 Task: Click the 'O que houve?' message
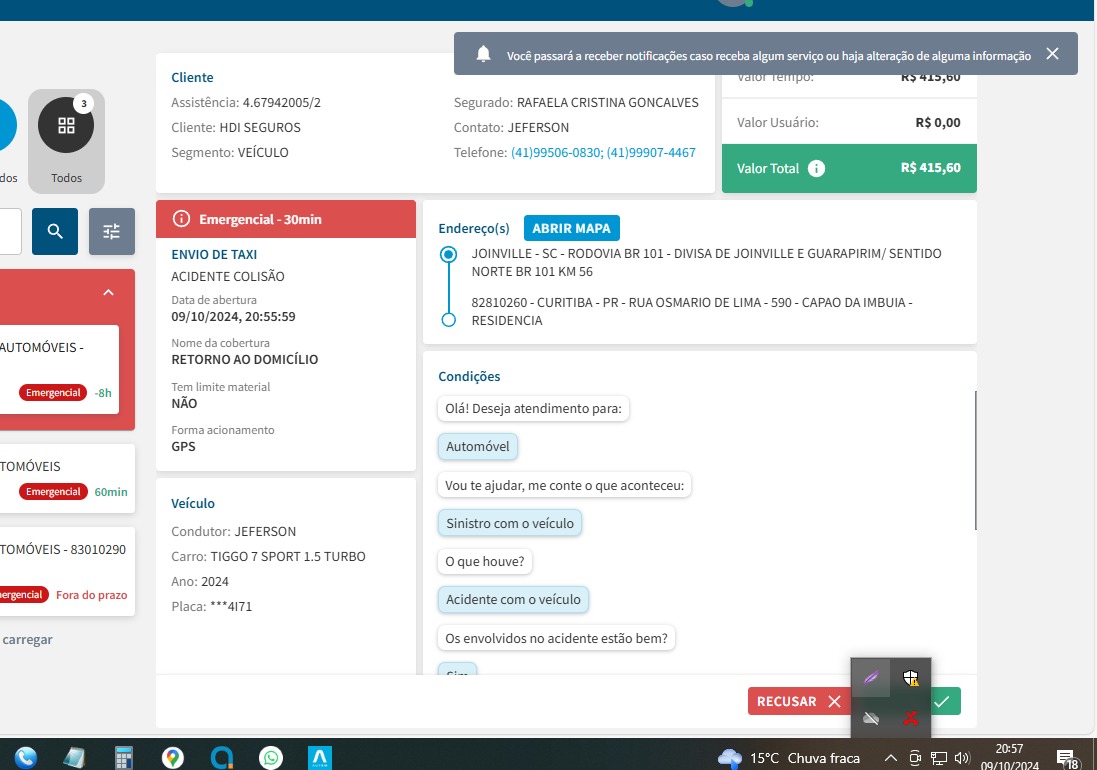[485, 562]
